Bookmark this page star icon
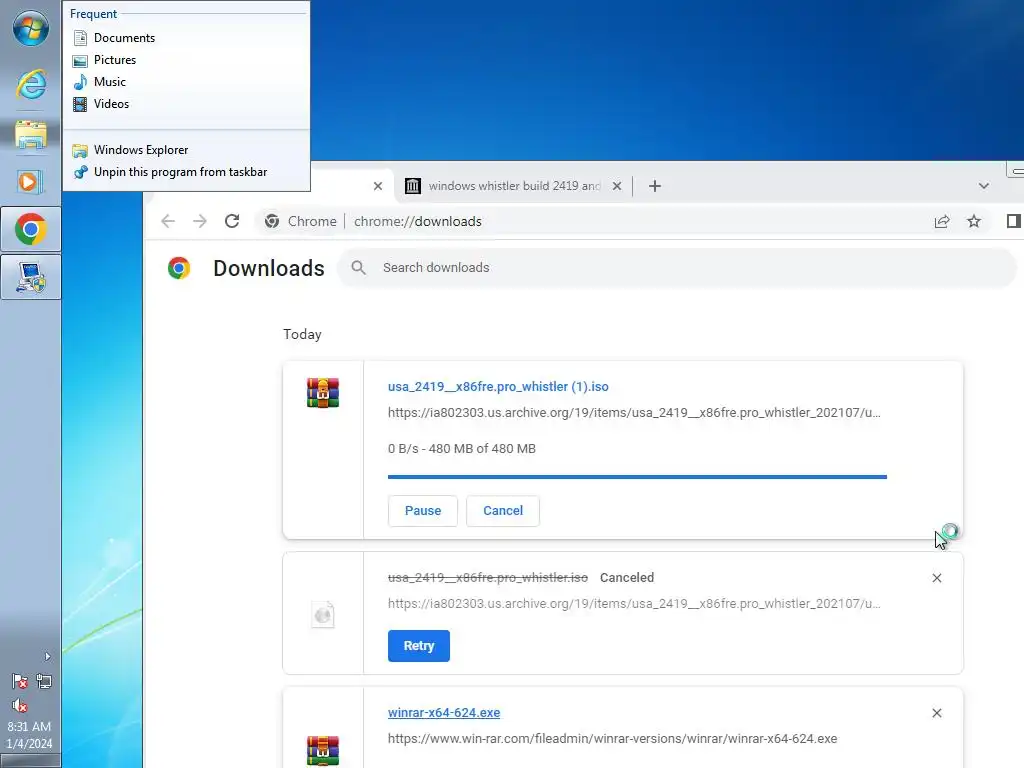 click(974, 221)
